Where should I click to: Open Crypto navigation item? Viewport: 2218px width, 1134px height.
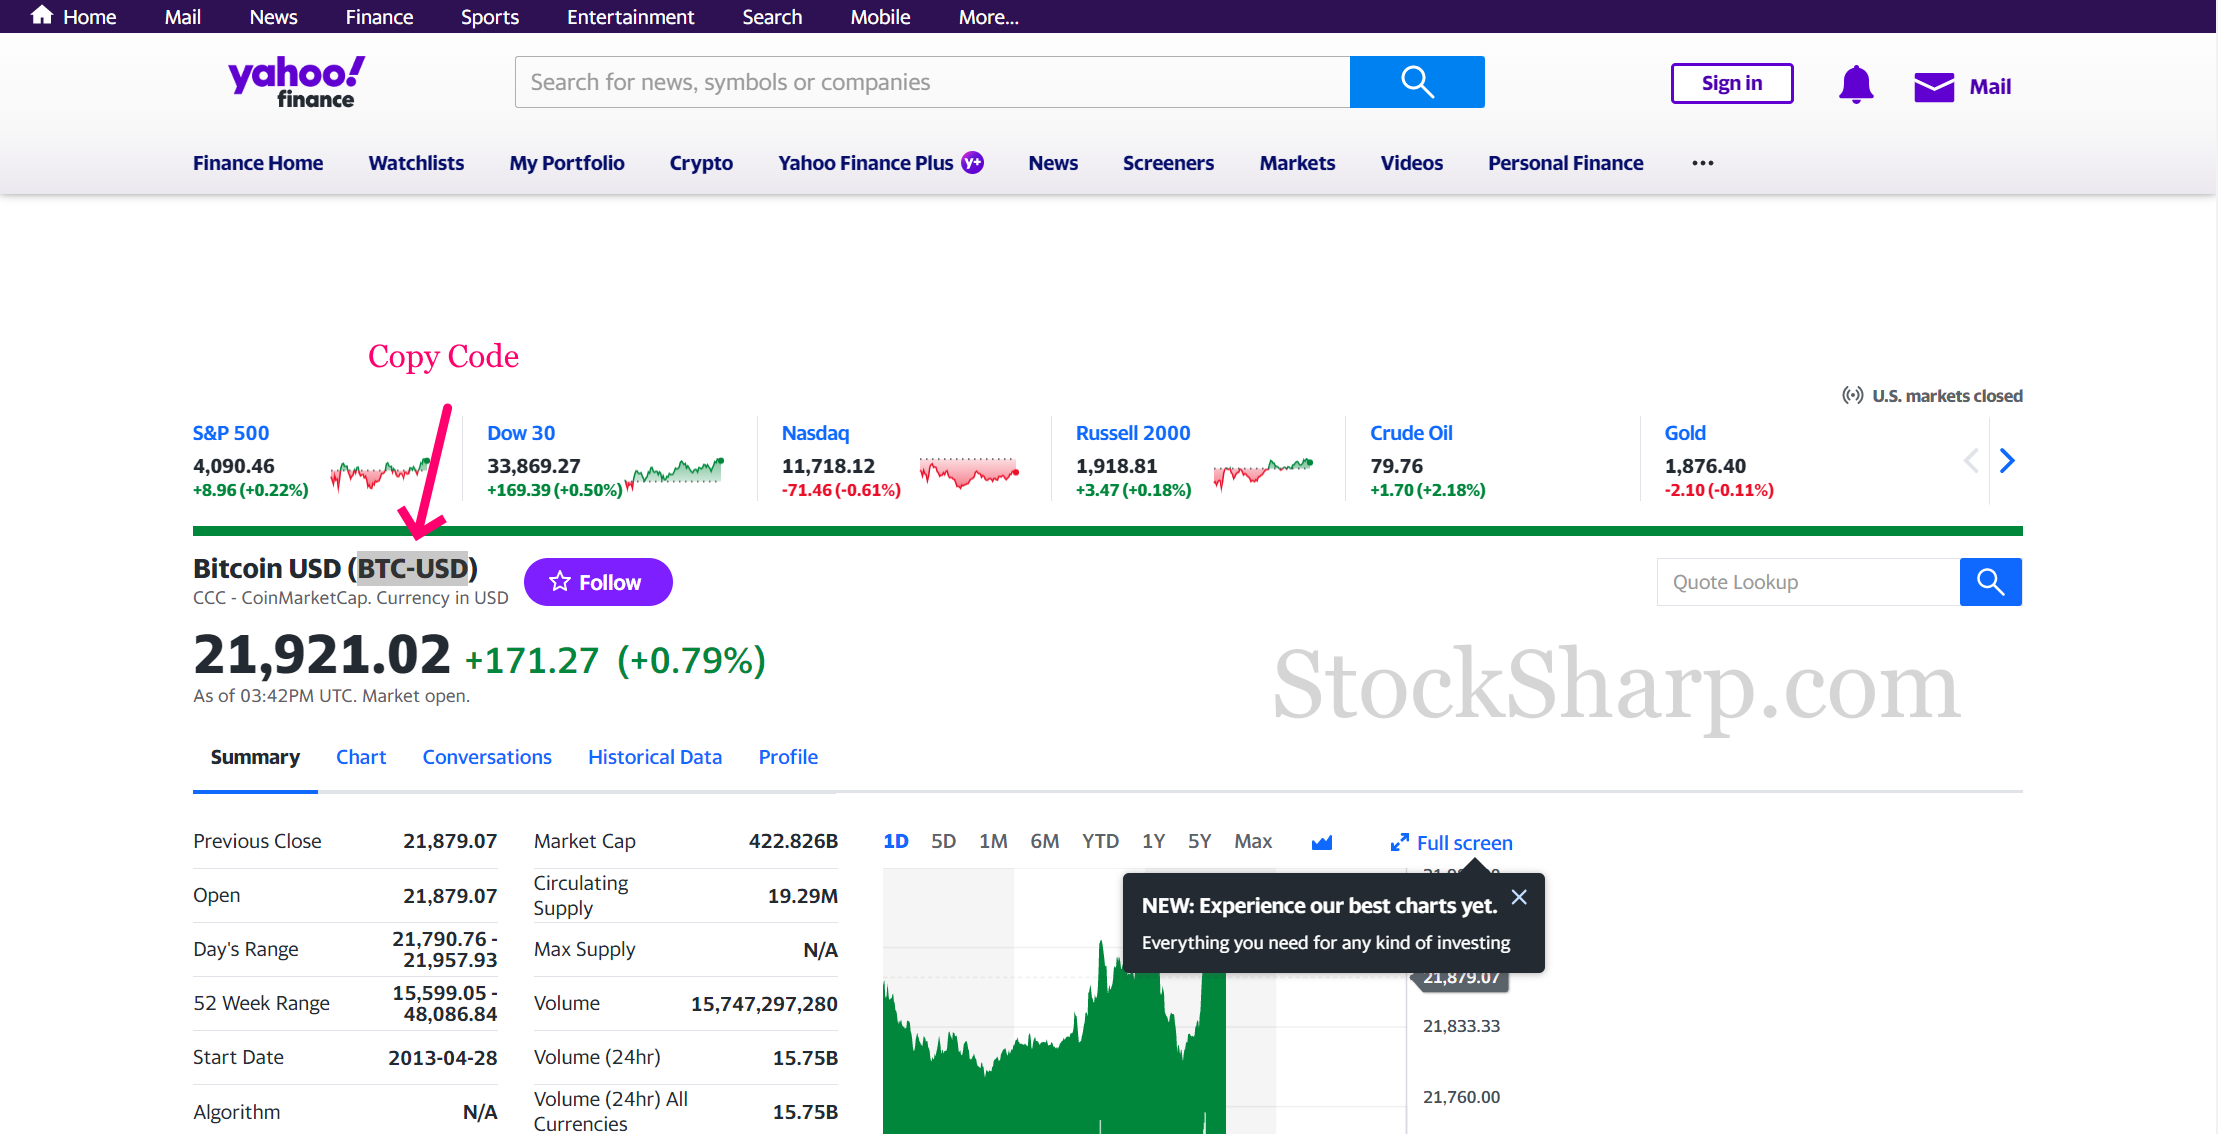[701, 163]
